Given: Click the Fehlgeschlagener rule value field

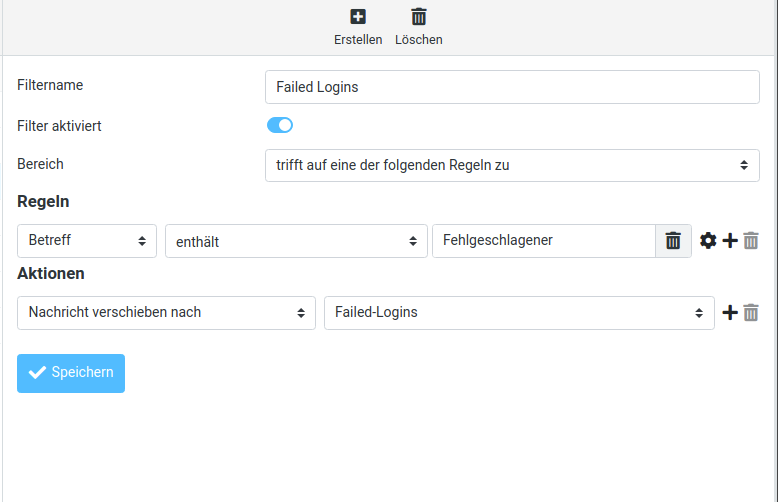Looking at the screenshot, I should pyautogui.click(x=543, y=241).
